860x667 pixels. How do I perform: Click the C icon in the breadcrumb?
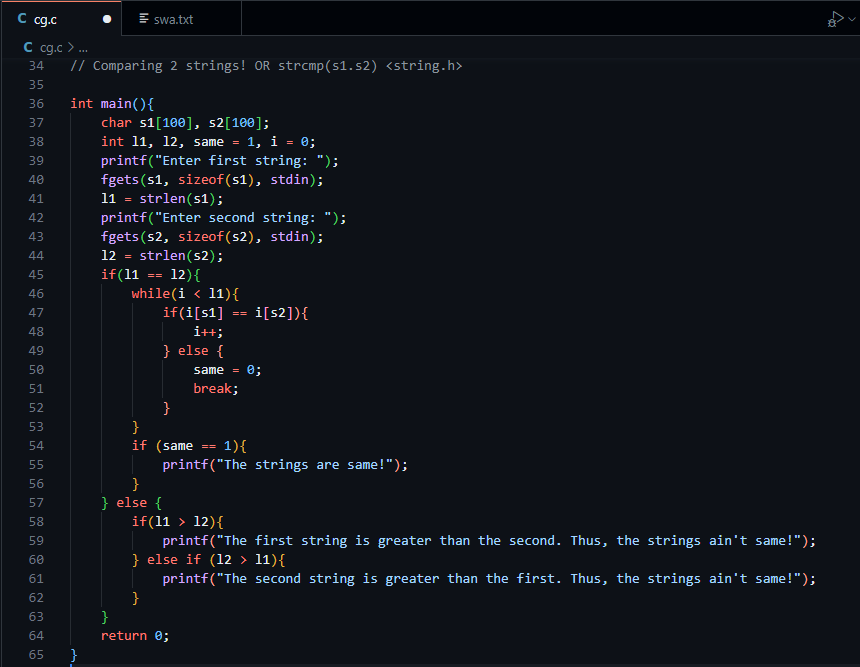coord(28,48)
